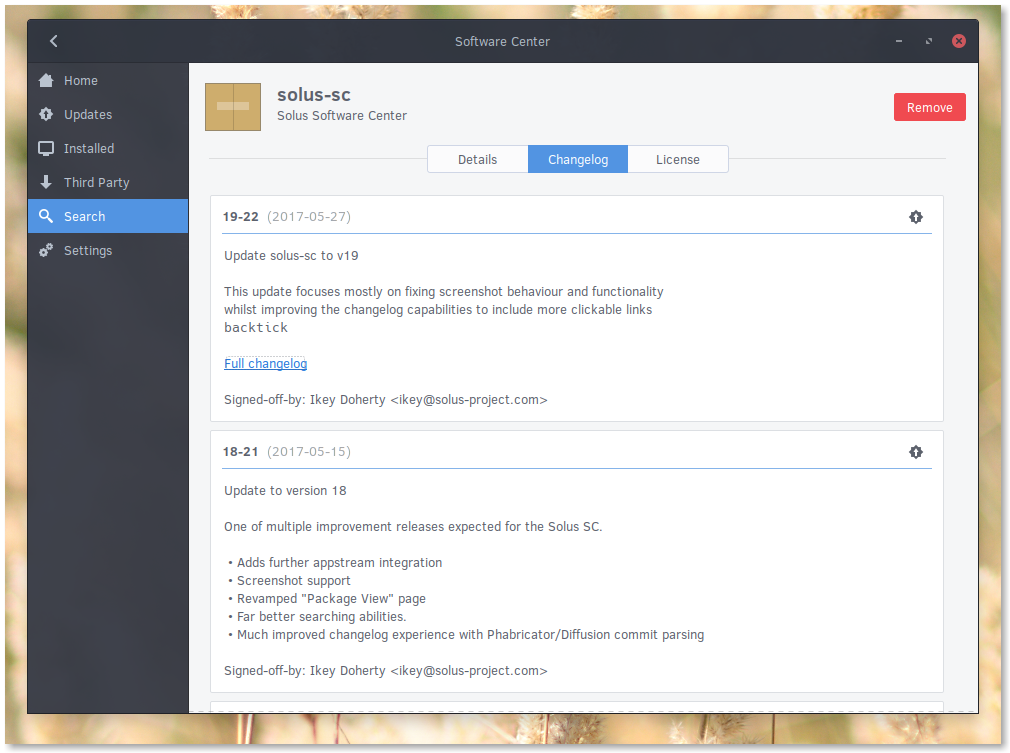Click the gear icon on 18-21 entry
The height and width of the screenshot is (753, 1010).
(916, 452)
